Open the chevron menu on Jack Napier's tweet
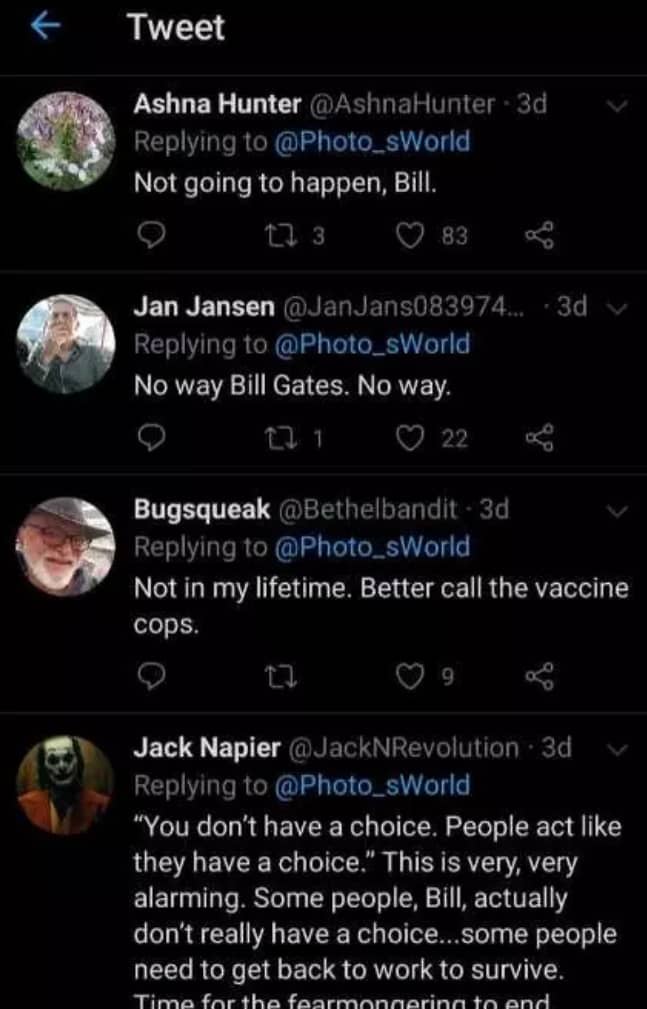647x1009 pixels. click(x=617, y=748)
